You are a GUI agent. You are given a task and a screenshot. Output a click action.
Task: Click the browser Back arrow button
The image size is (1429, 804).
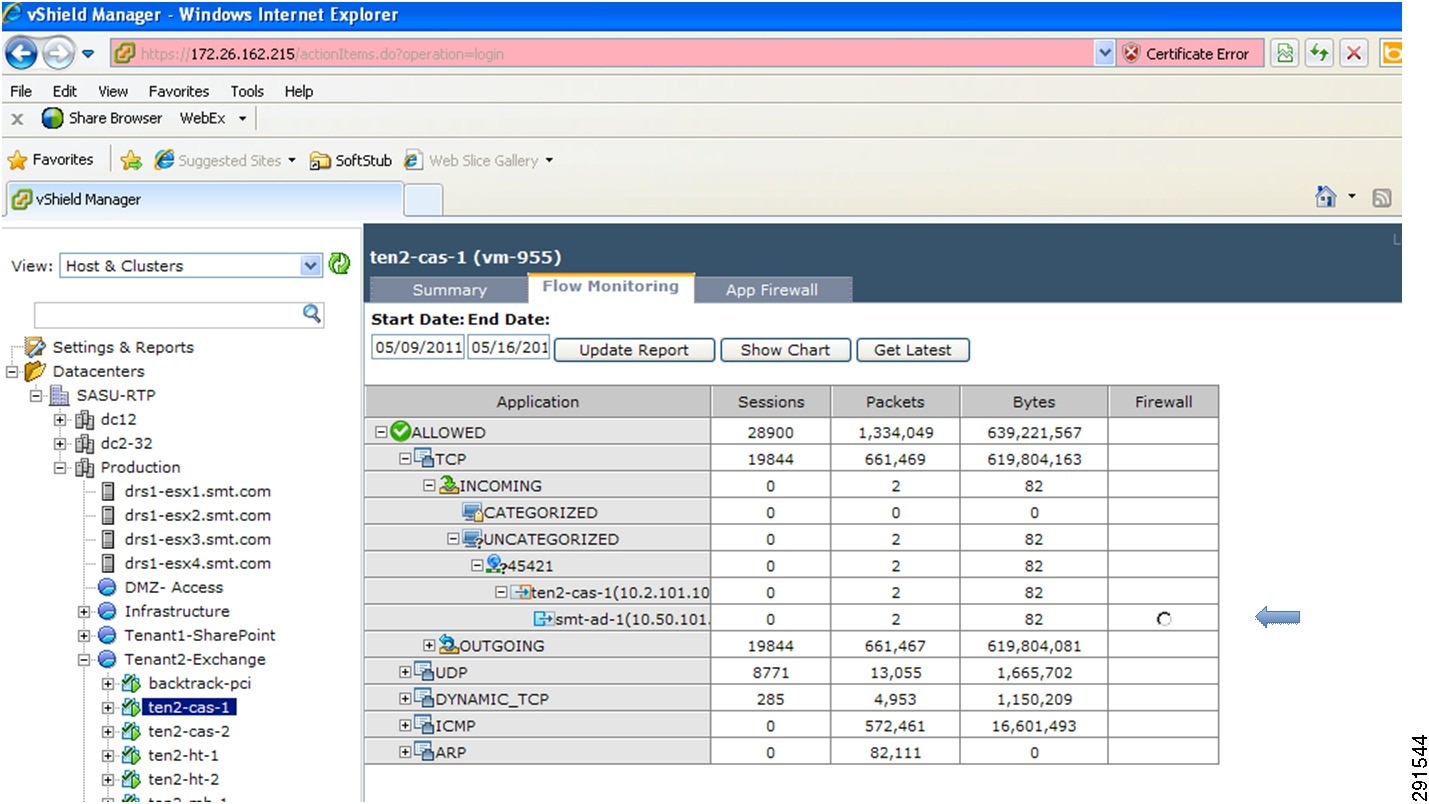[x=22, y=54]
